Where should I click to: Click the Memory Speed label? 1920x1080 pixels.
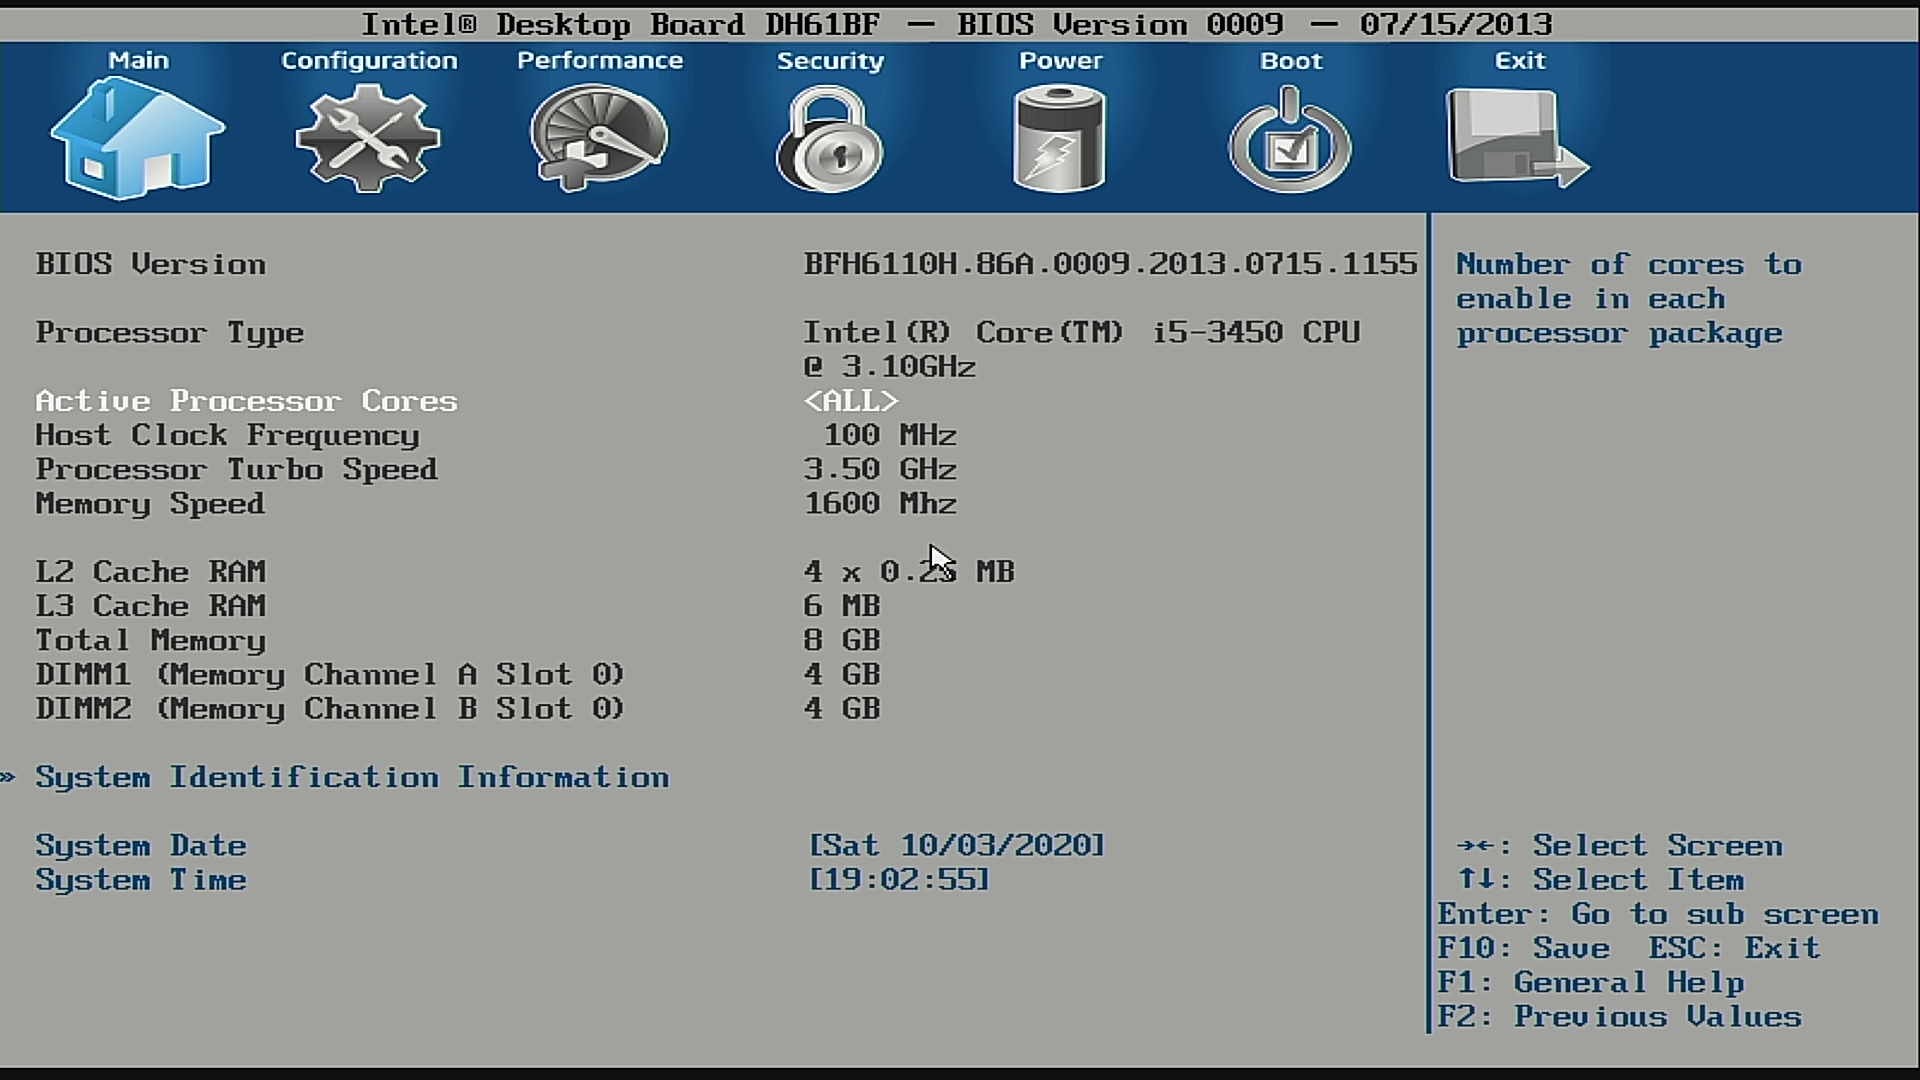tap(150, 504)
